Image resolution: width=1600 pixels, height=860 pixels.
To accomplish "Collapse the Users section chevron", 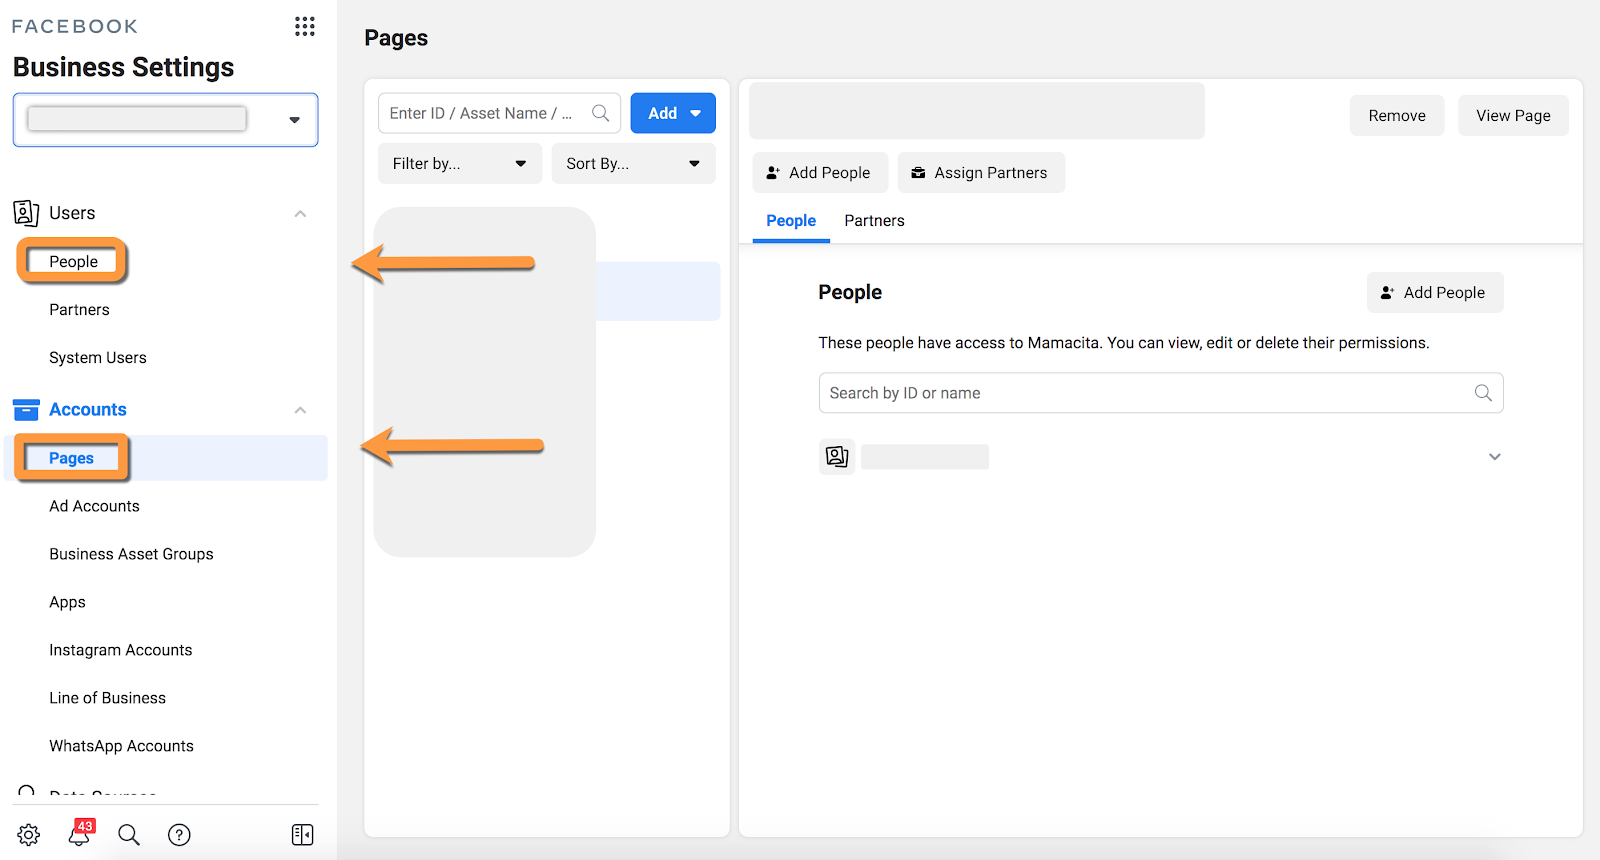I will (300, 214).
